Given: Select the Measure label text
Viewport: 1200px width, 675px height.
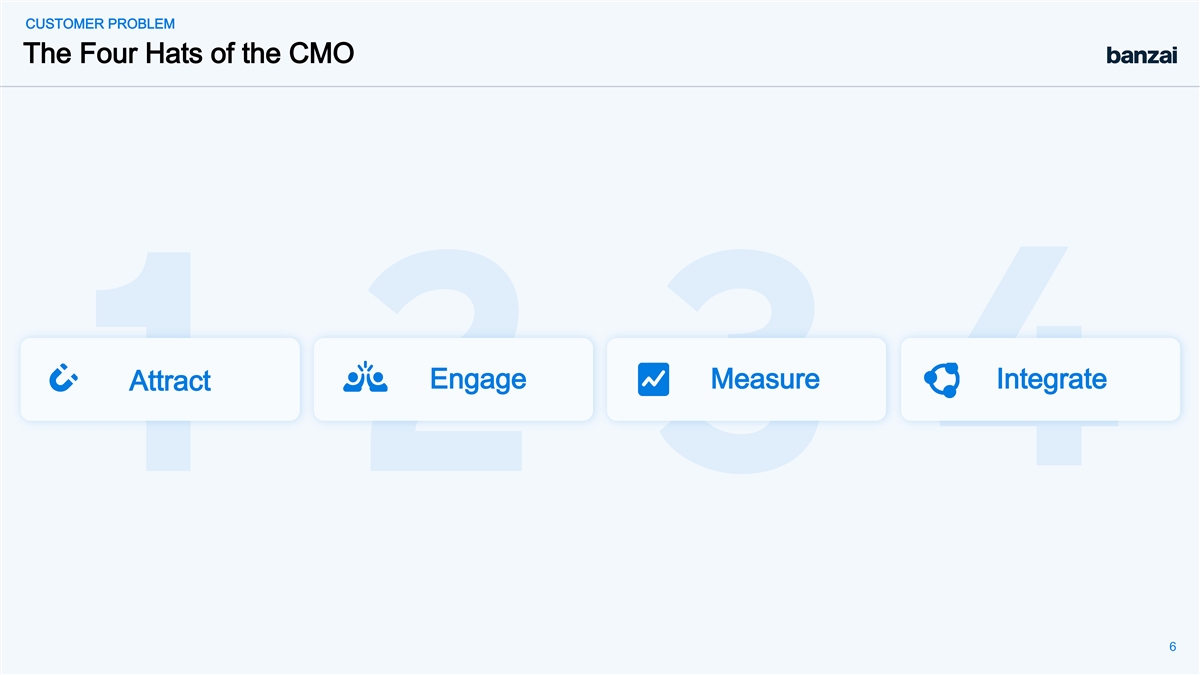Looking at the screenshot, I should [765, 379].
